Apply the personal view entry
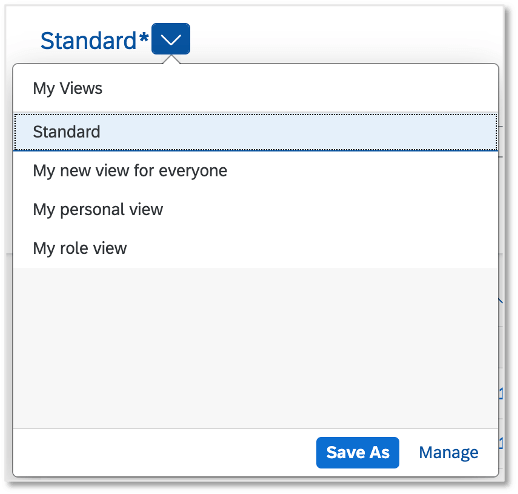Screen dimensions: 518x494 (256, 210)
